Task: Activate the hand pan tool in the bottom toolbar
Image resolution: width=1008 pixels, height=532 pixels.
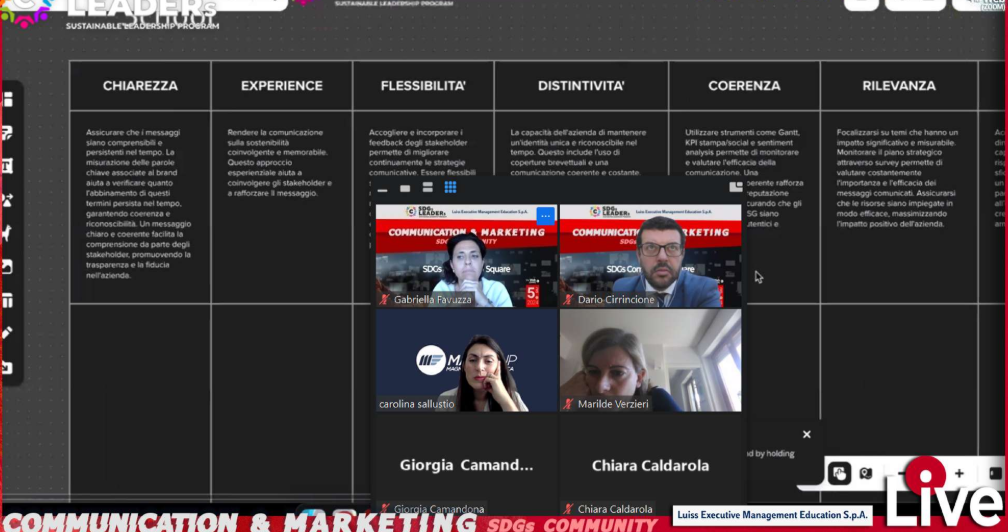Action: pos(838,473)
